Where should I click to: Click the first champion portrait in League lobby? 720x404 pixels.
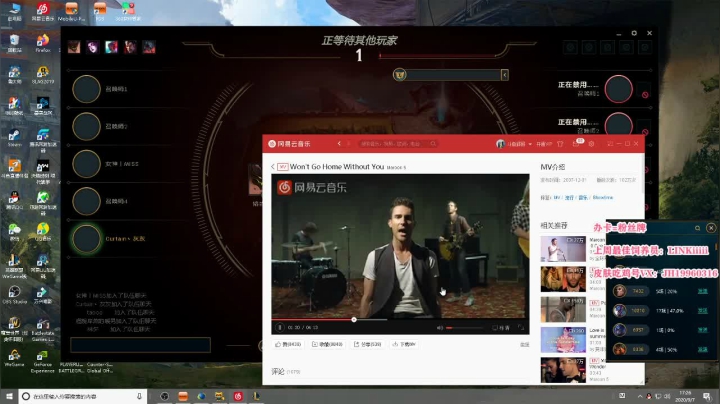pyautogui.click(x=74, y=47)
